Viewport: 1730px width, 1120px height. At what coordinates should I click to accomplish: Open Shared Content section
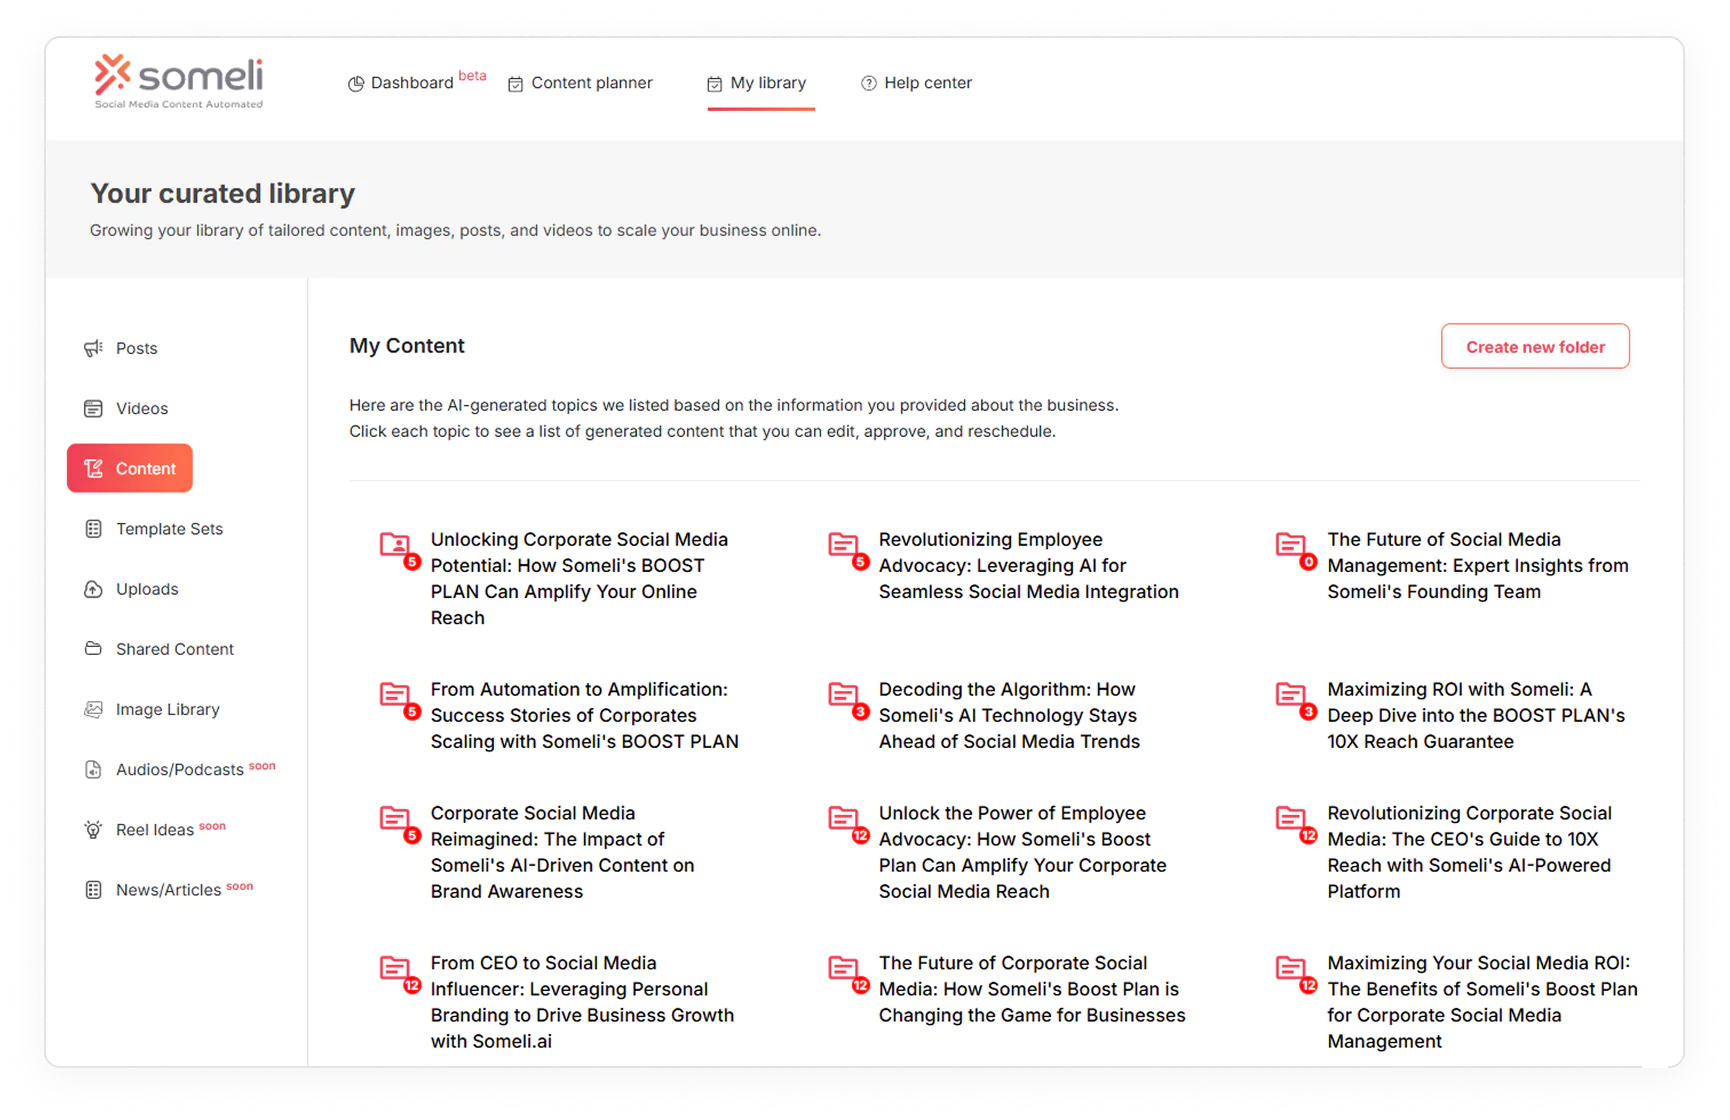(x=159, y=649)
